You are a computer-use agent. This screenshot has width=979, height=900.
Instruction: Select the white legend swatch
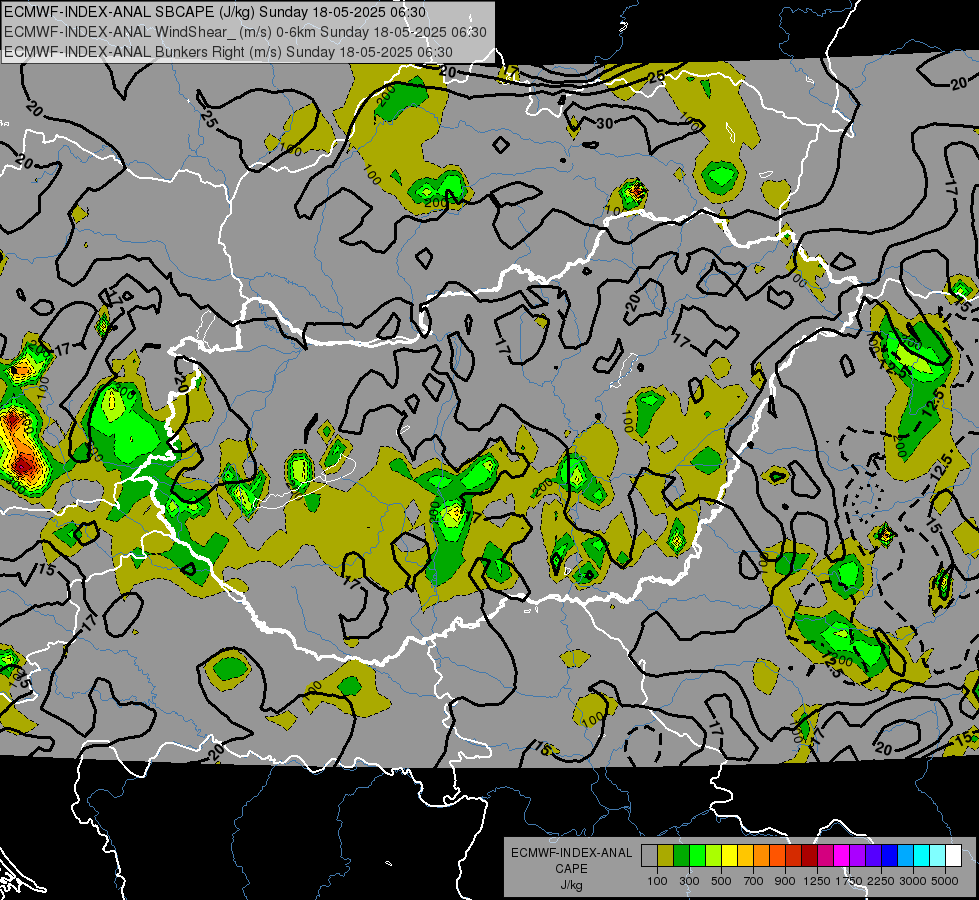point(954,855)
